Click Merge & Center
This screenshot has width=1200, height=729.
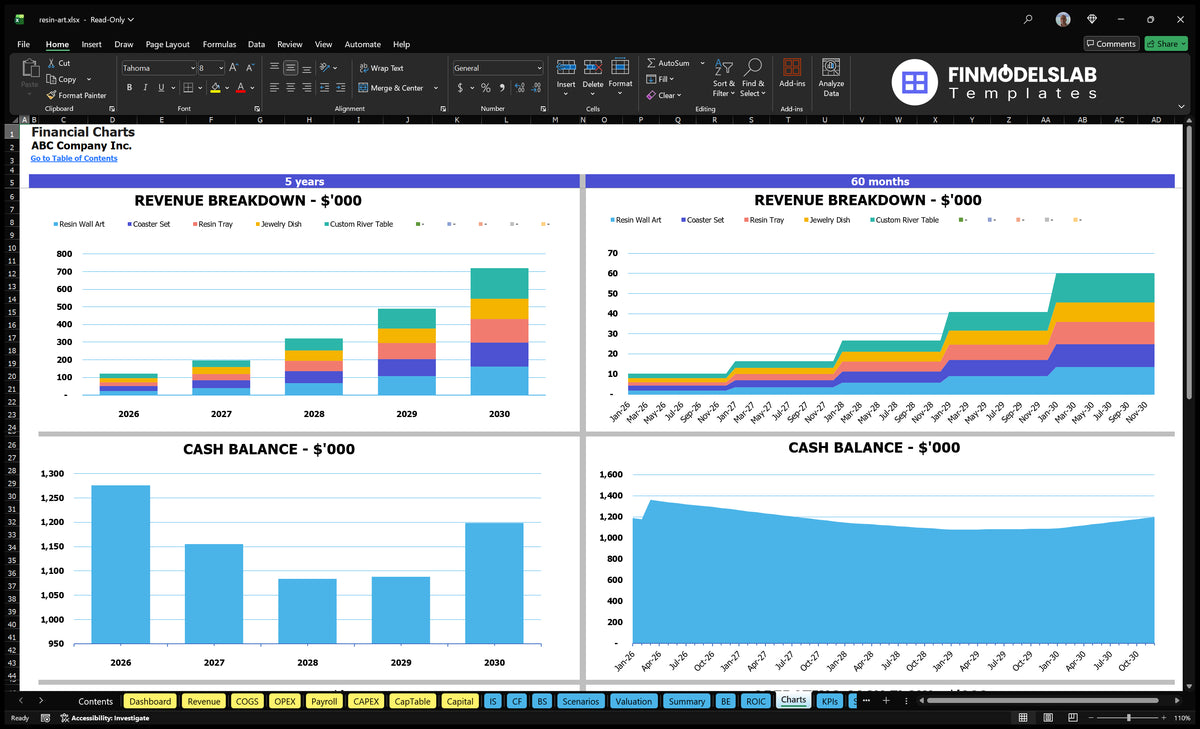[x=390, y=88]
